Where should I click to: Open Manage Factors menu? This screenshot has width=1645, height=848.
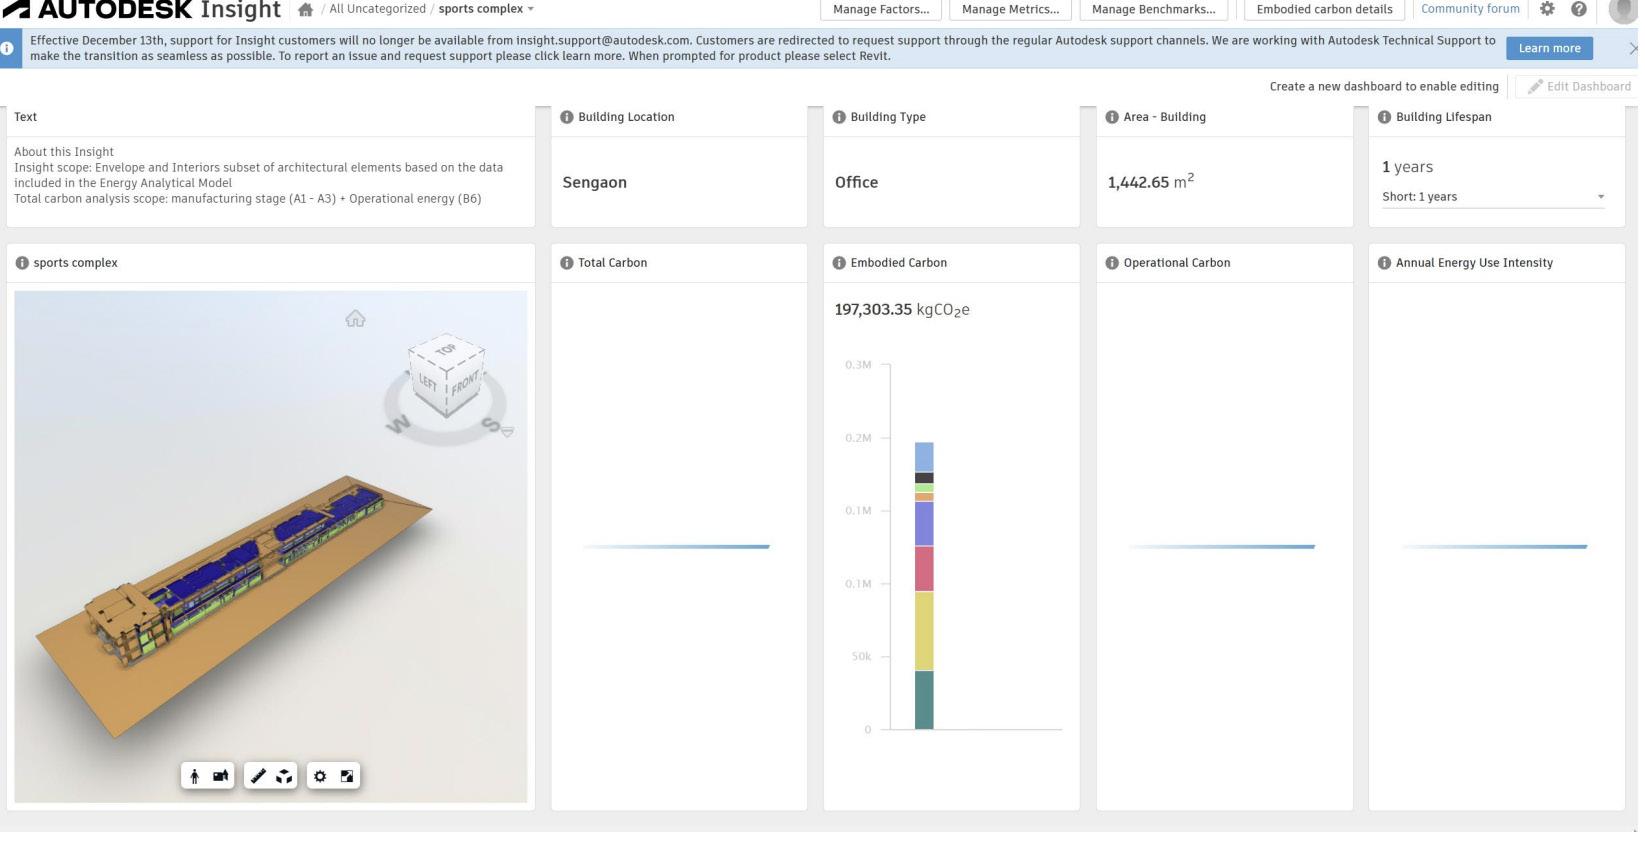pyautogui.click(x=881, y=9)
